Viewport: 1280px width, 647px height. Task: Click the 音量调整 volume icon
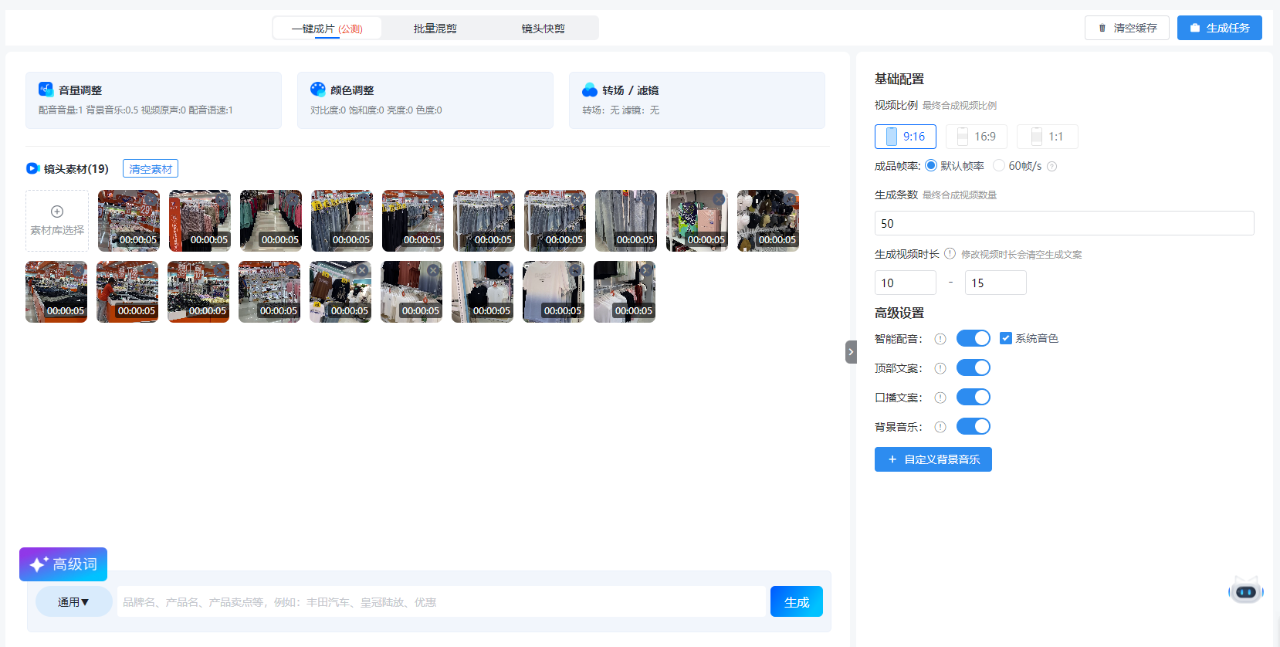[x=45, y=90]
